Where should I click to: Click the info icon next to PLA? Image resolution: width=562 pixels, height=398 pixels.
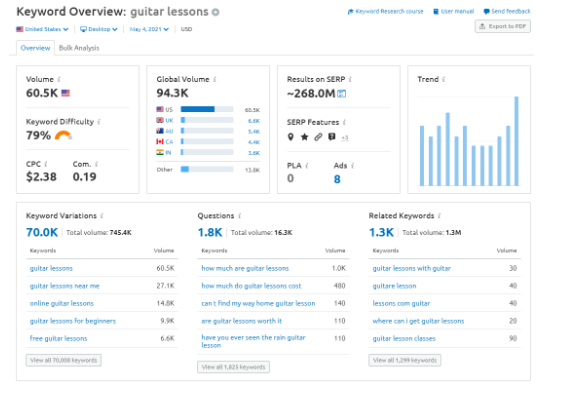click(307, 166)
